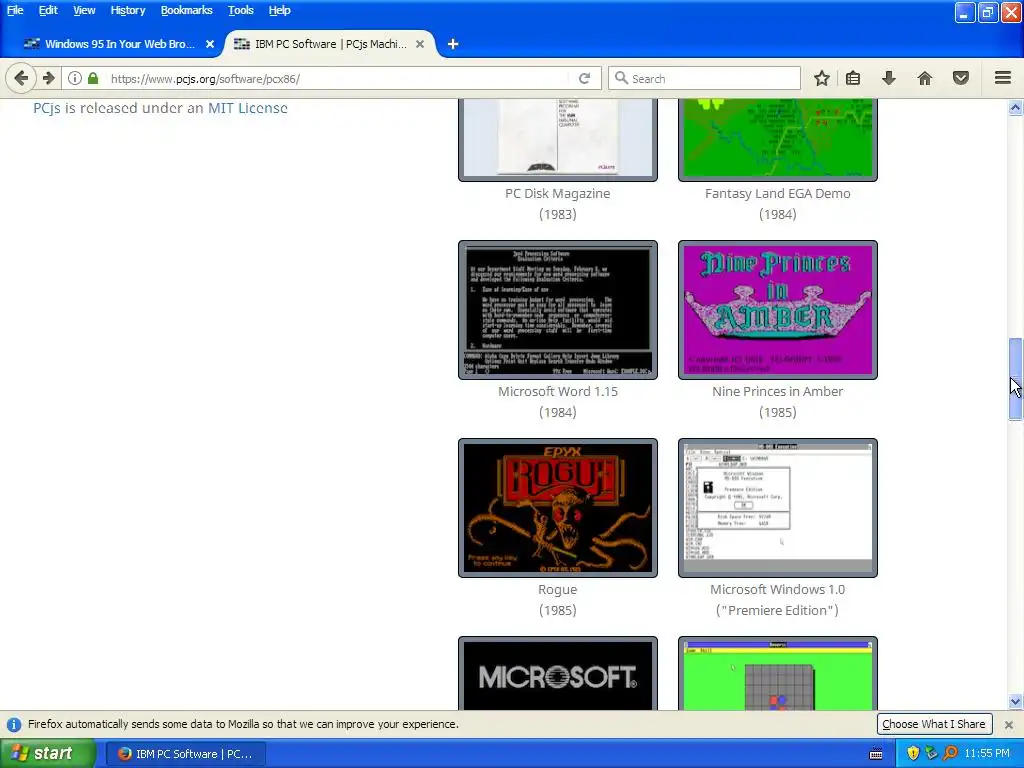The height and width of the screenshot is (768, 1024).
Task: Show site information via the info icon
Action: click(75, 78)
